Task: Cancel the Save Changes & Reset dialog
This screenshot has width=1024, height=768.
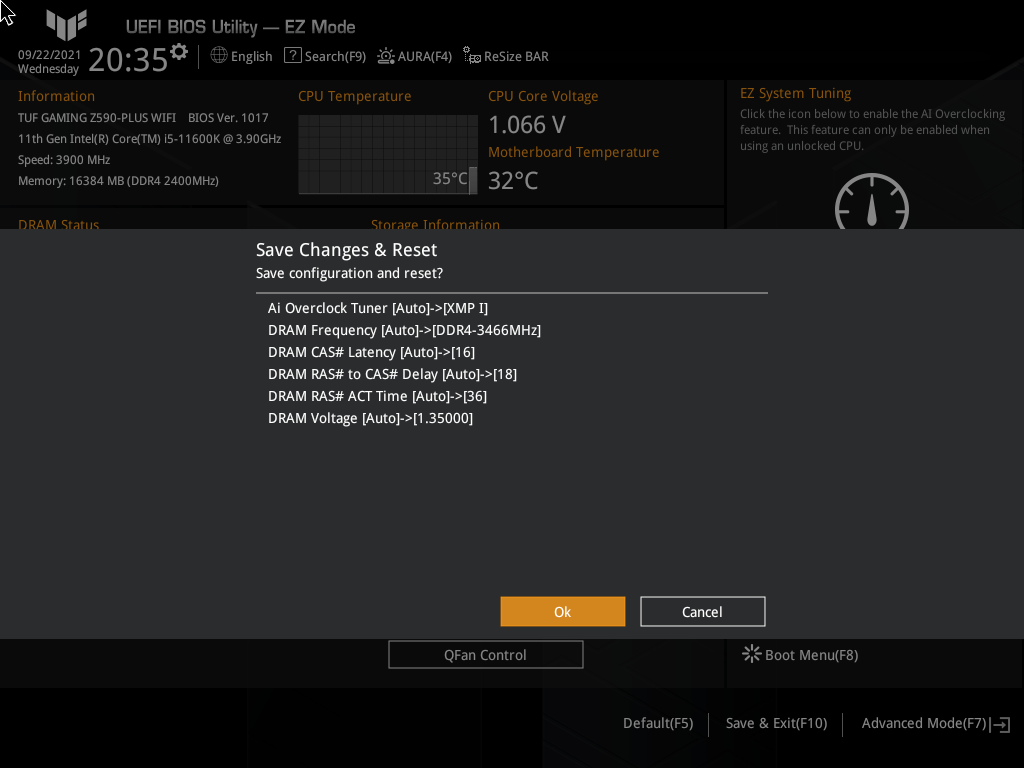Action: [702, 611]
